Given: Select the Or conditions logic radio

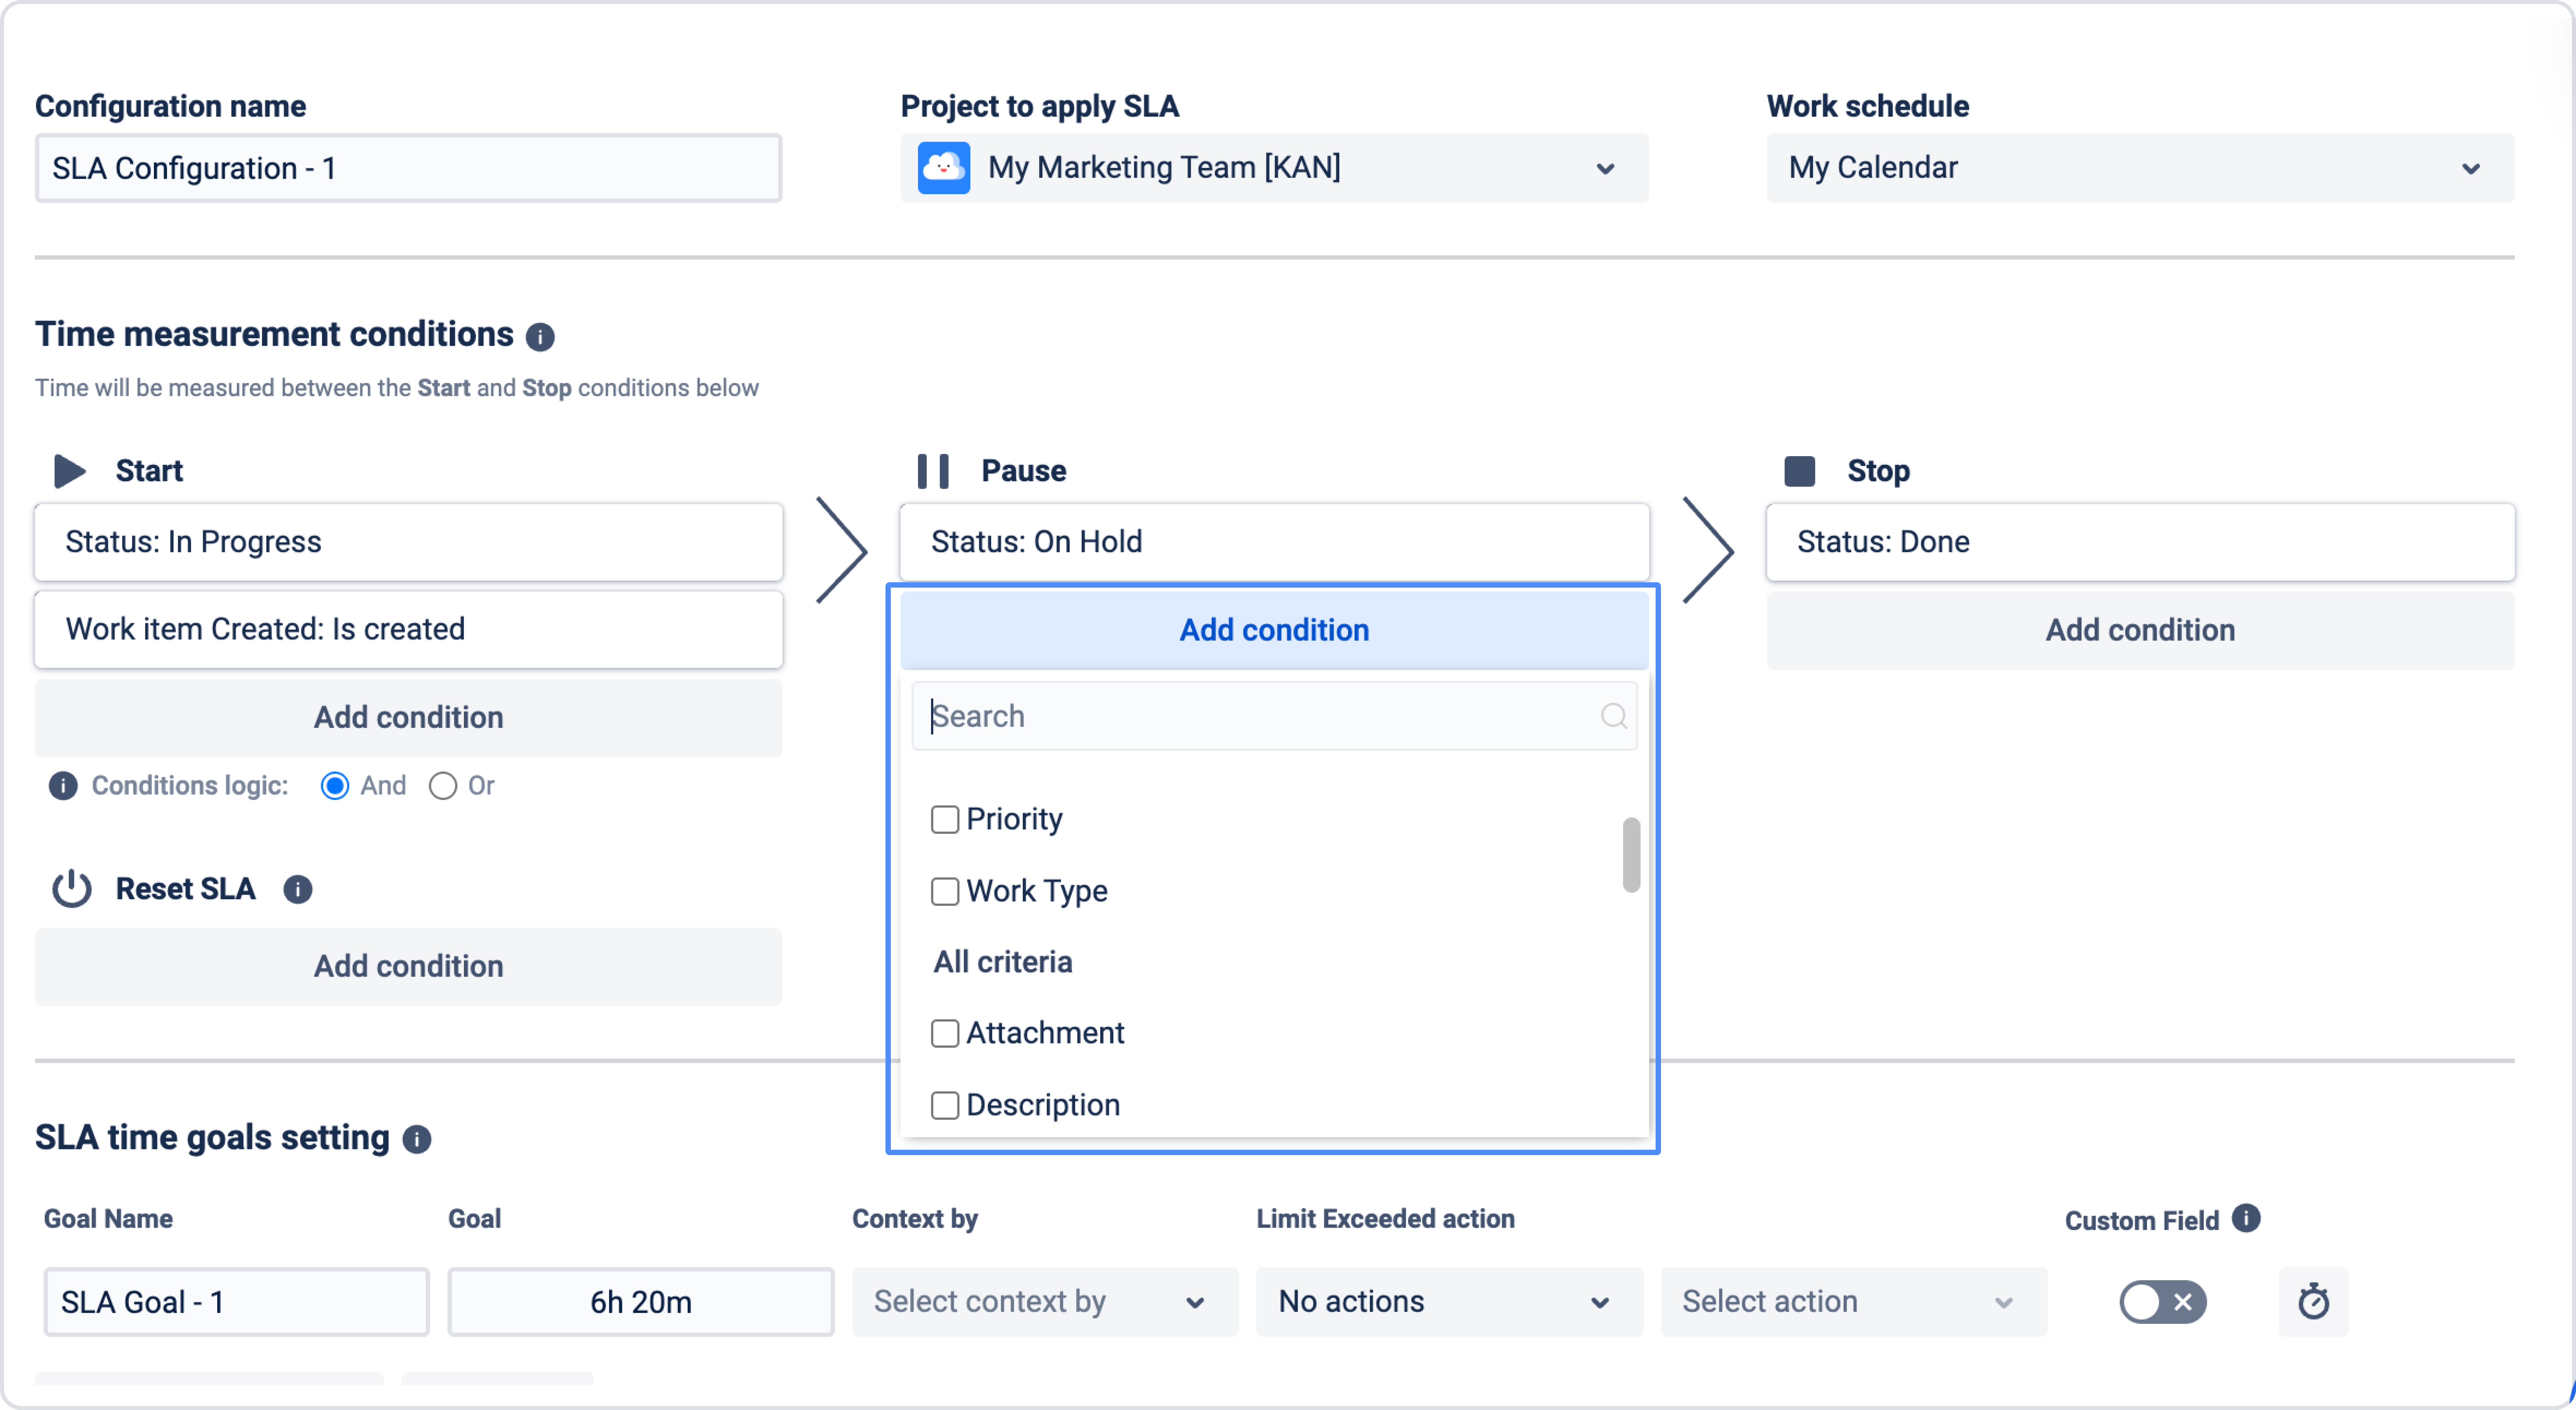Looking at the screenshot, I should (443, 786).
